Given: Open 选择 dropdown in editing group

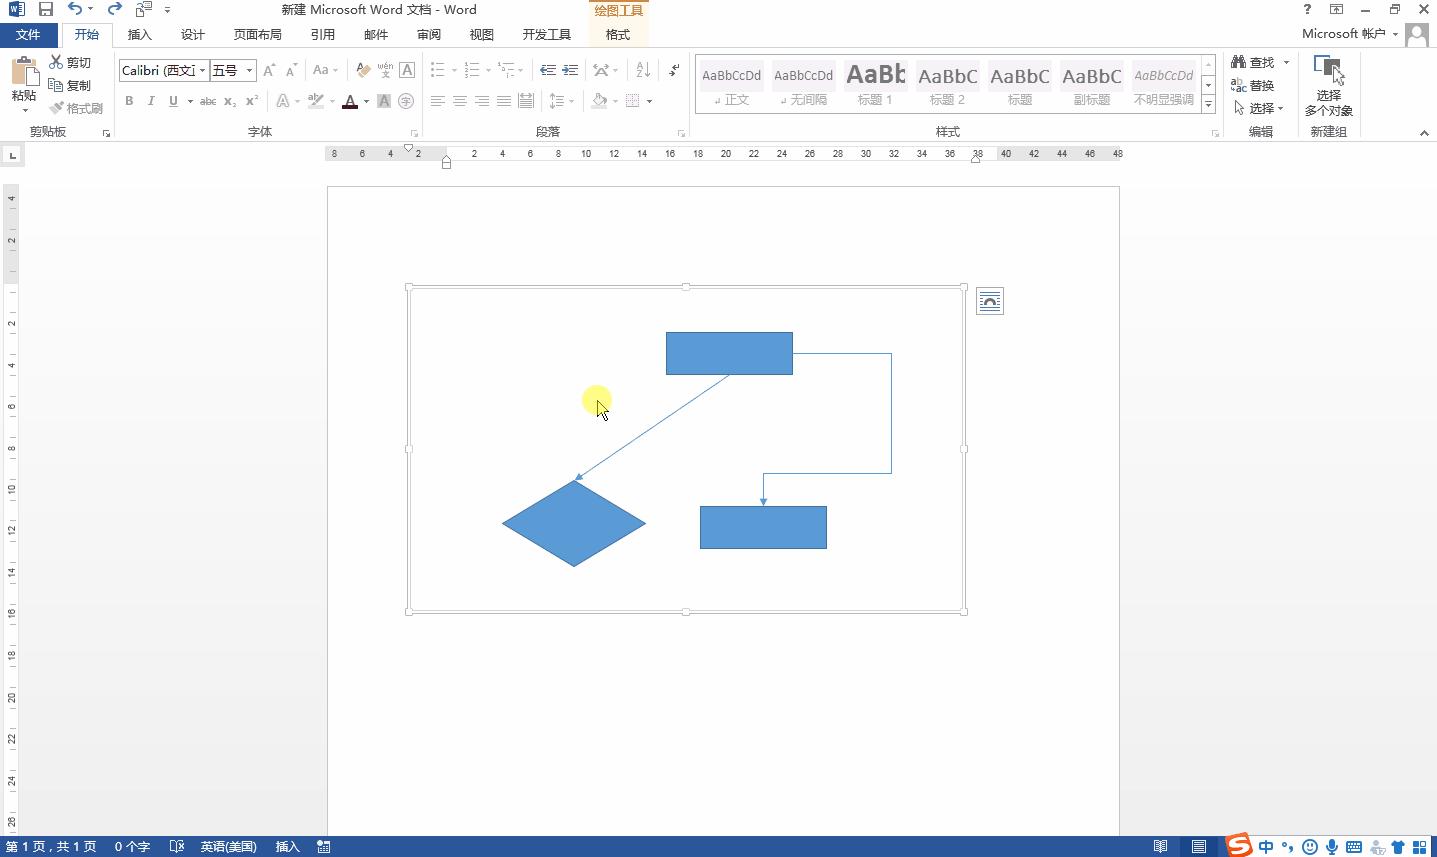Looking at the screenshot, I should click(x=1259, y=108).
